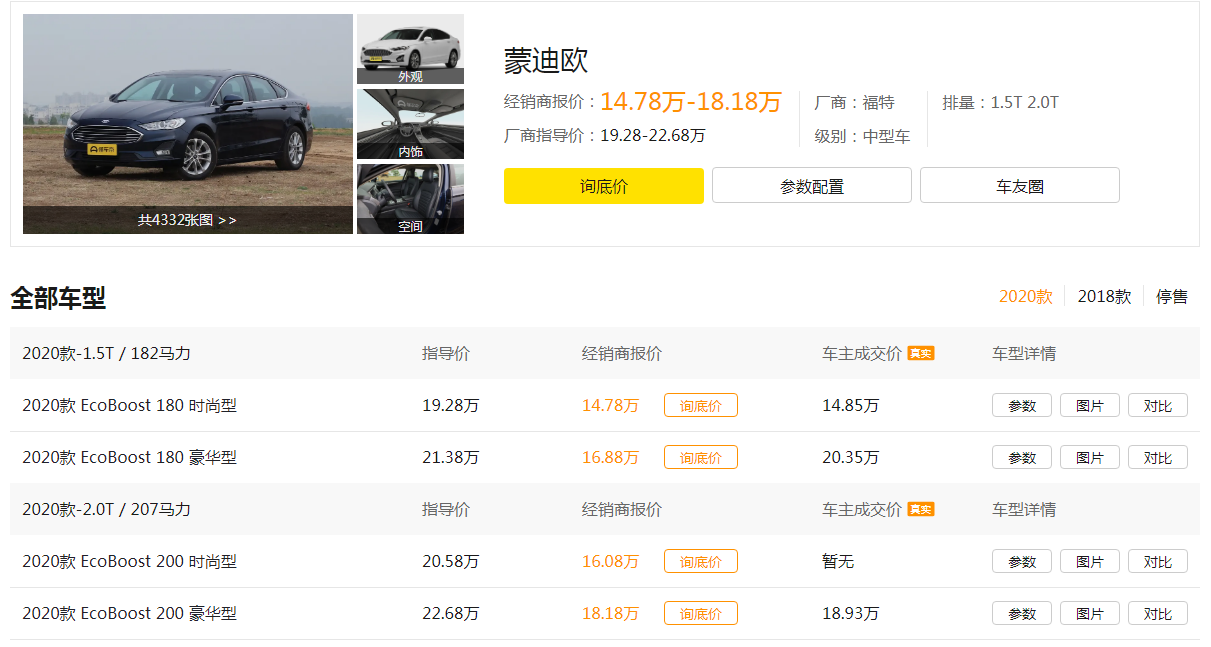Open the 共4332张图 gallery link

click(x=188, y=220)
